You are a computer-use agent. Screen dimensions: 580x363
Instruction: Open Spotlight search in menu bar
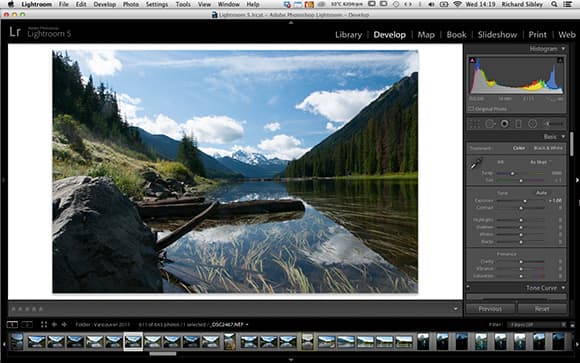tap(554, 4)
